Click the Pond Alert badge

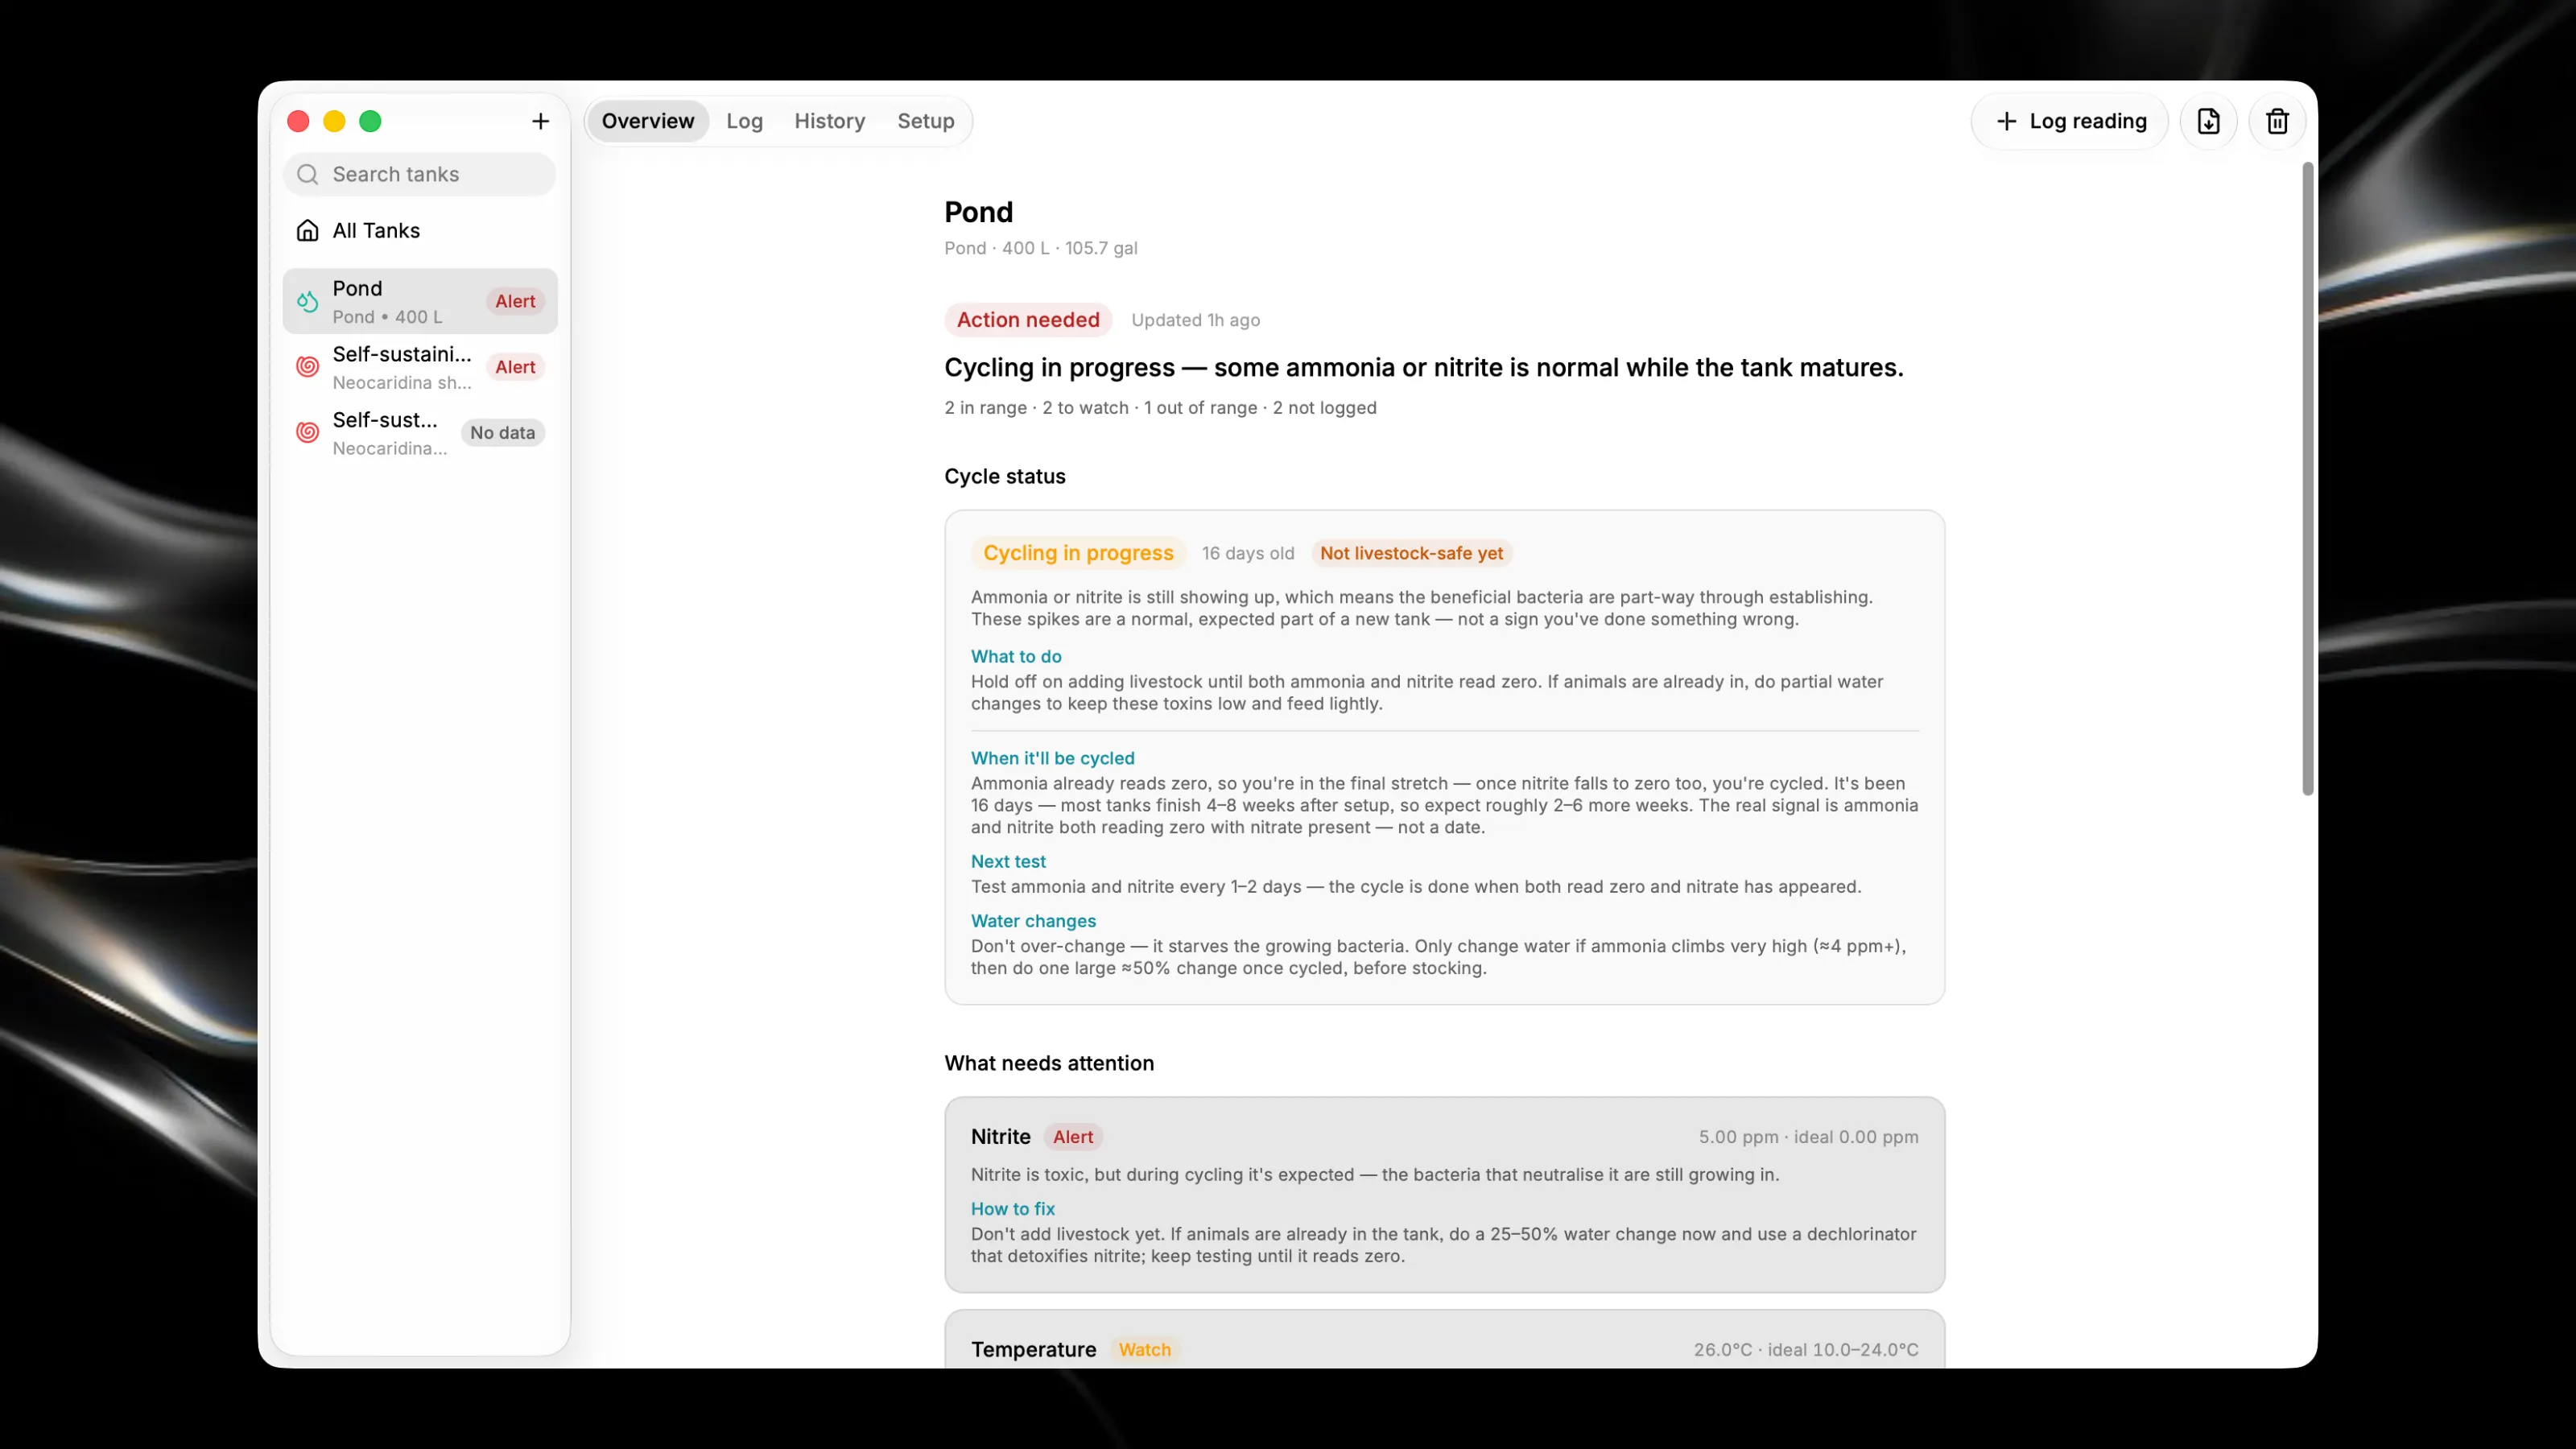[515, 301]
